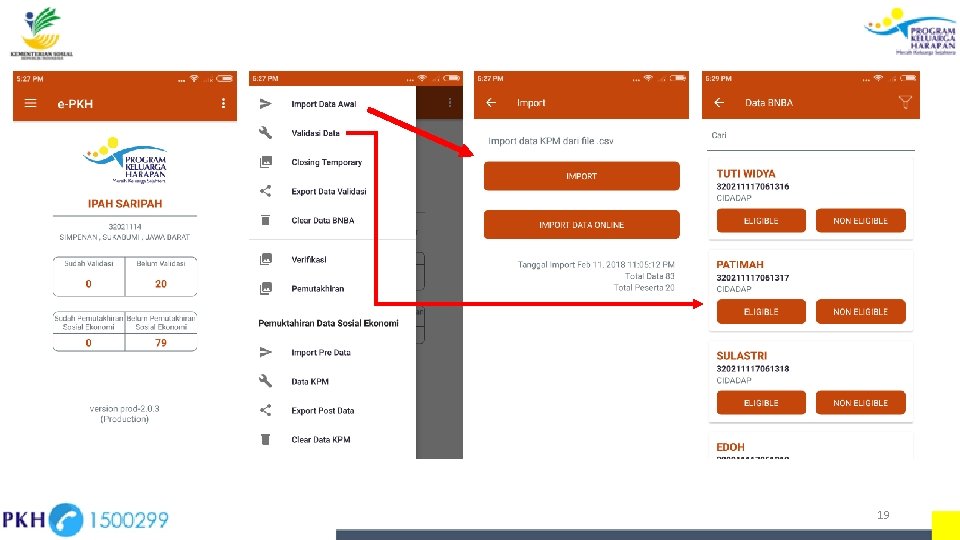Click the SULASTRI name
Screen dimensions: 960x540
[x=741, y=356]
